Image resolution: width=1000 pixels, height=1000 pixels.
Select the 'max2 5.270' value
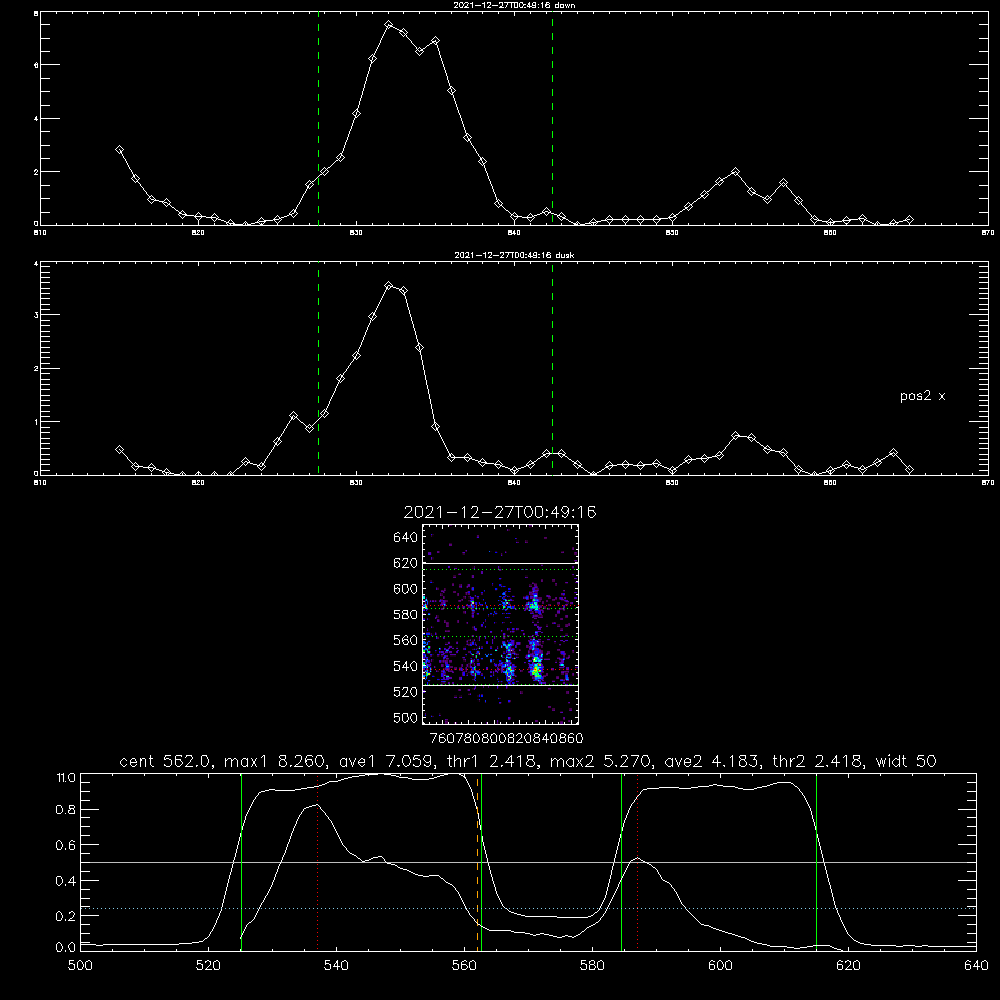[x=600, y=761]
